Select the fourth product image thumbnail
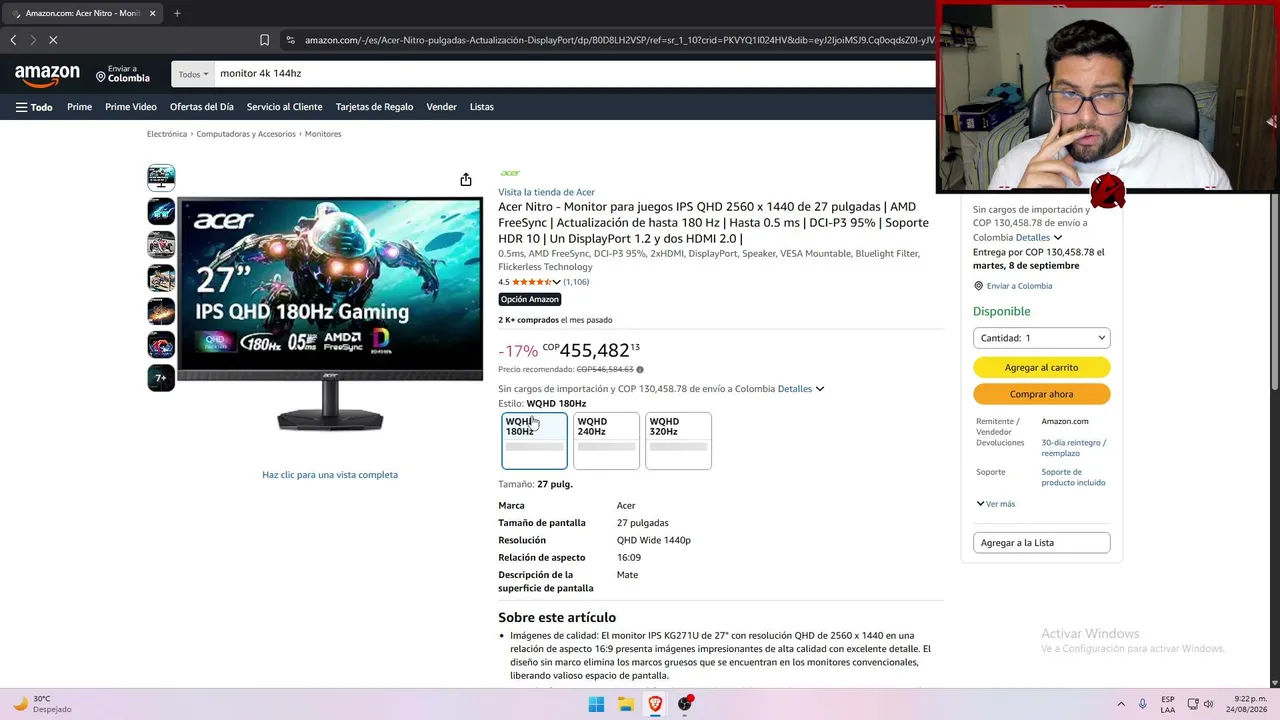Viewport: 1280px width, 720px height. (161, 277)
